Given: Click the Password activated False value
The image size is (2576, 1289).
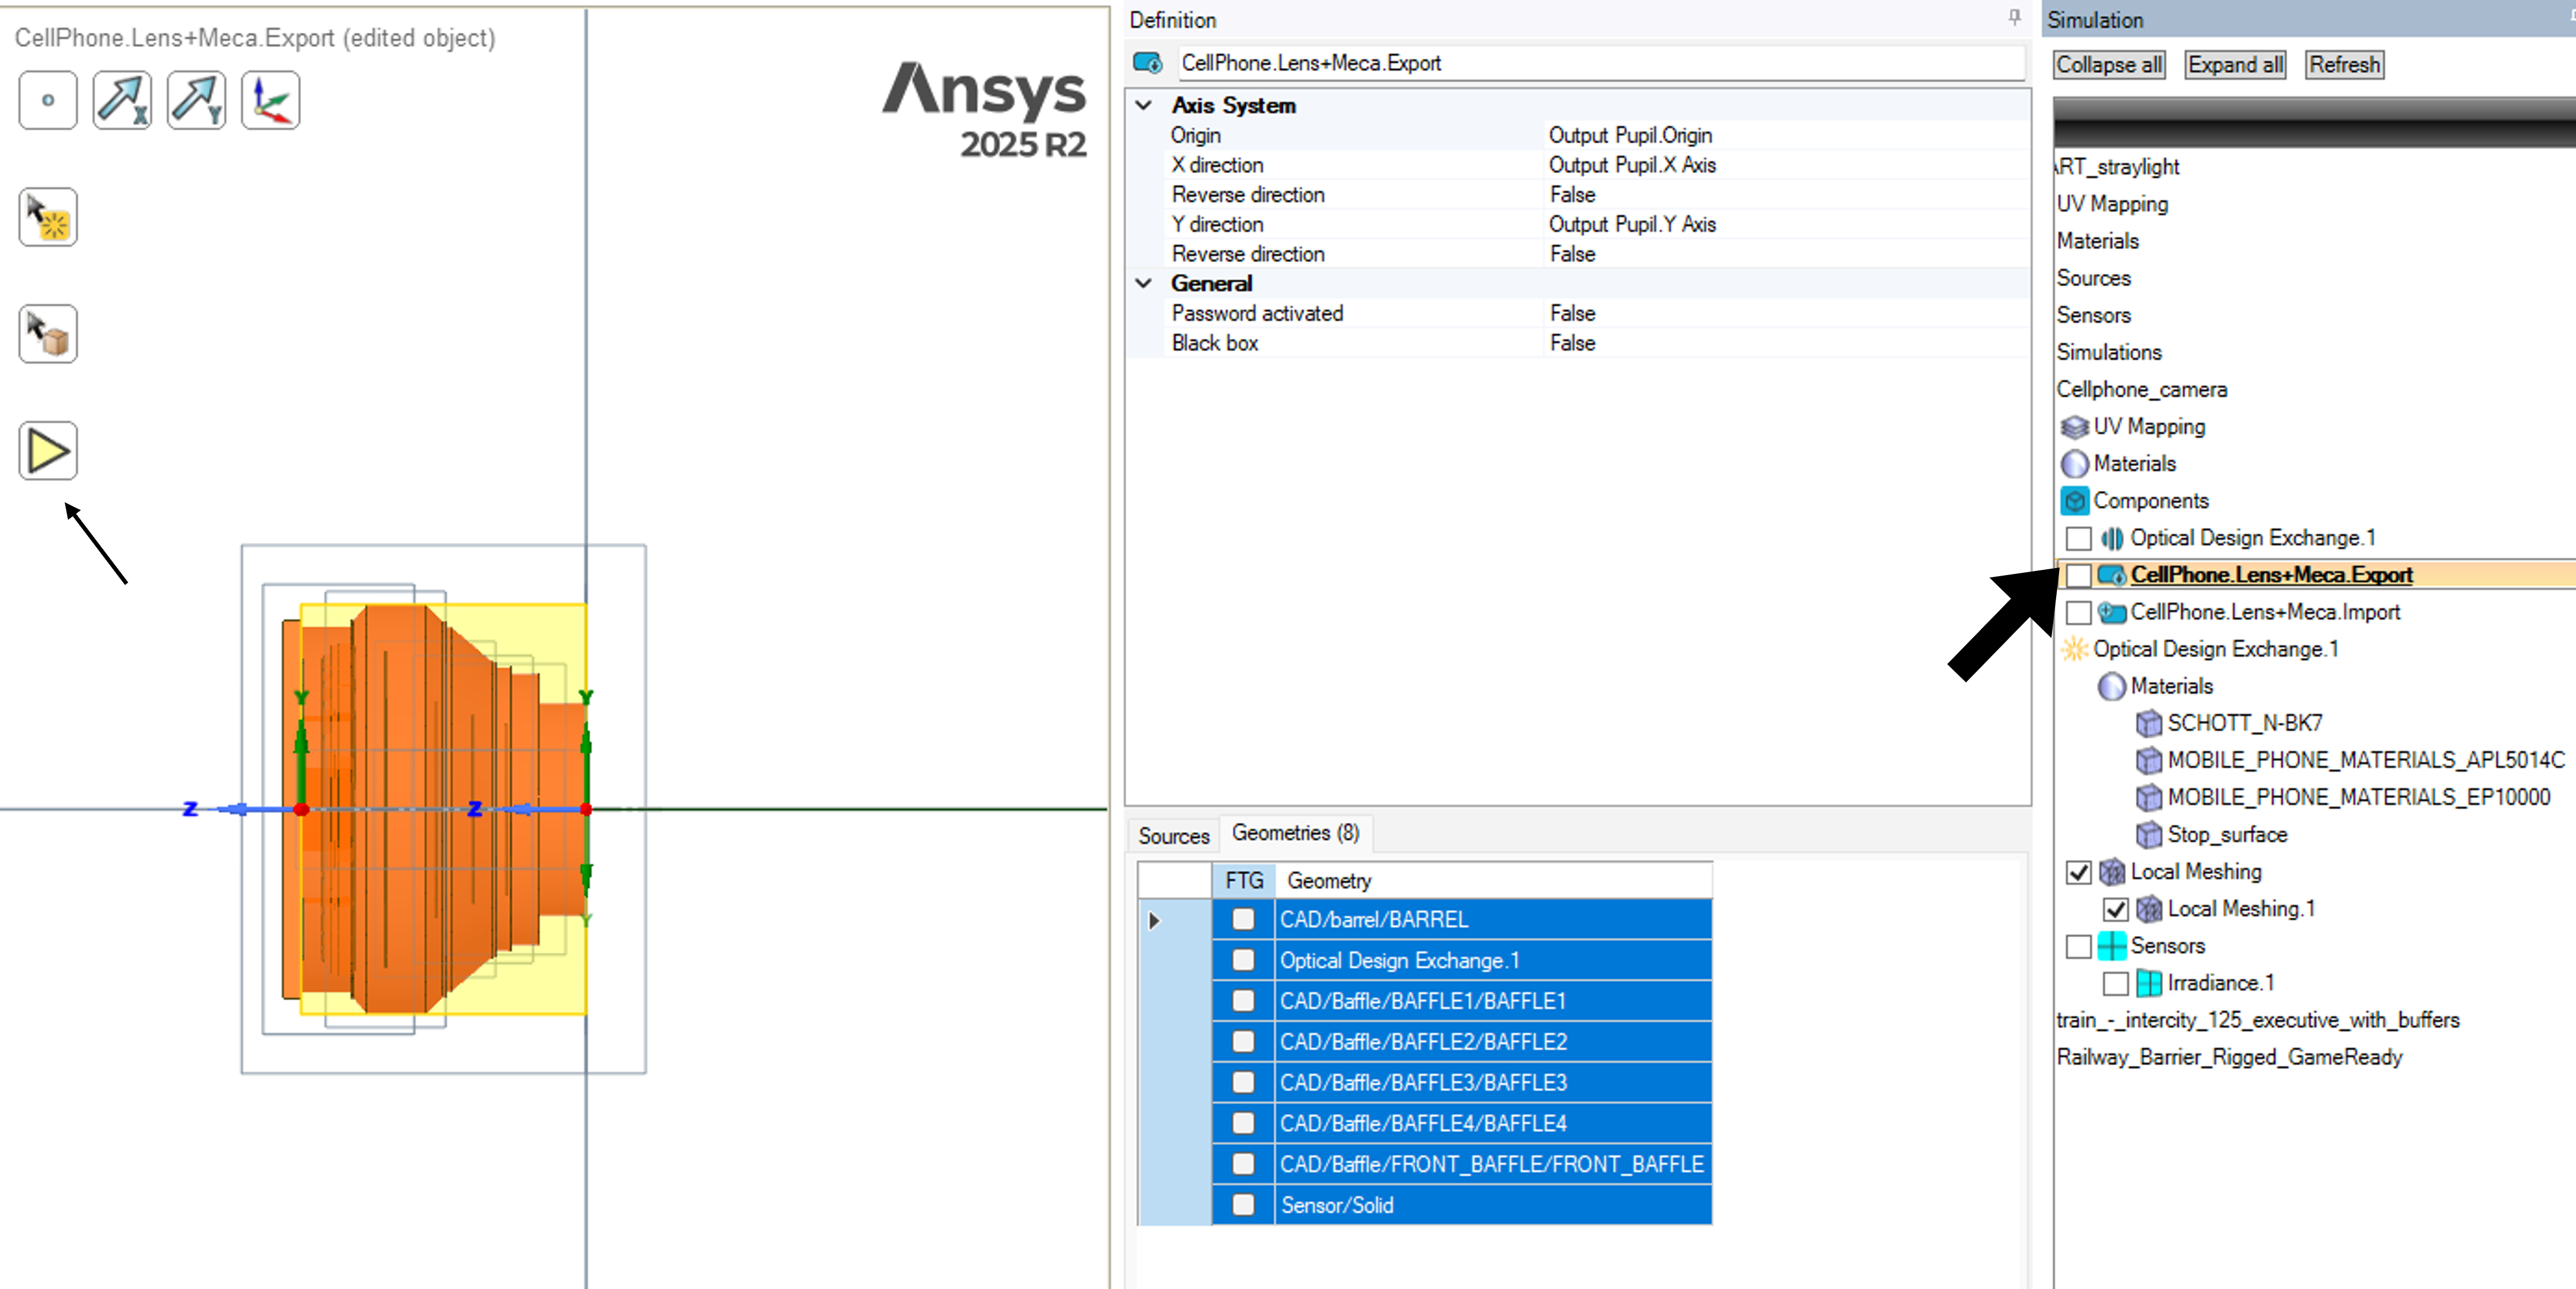Looking at the screenshot, I should tap(1572, 313).
